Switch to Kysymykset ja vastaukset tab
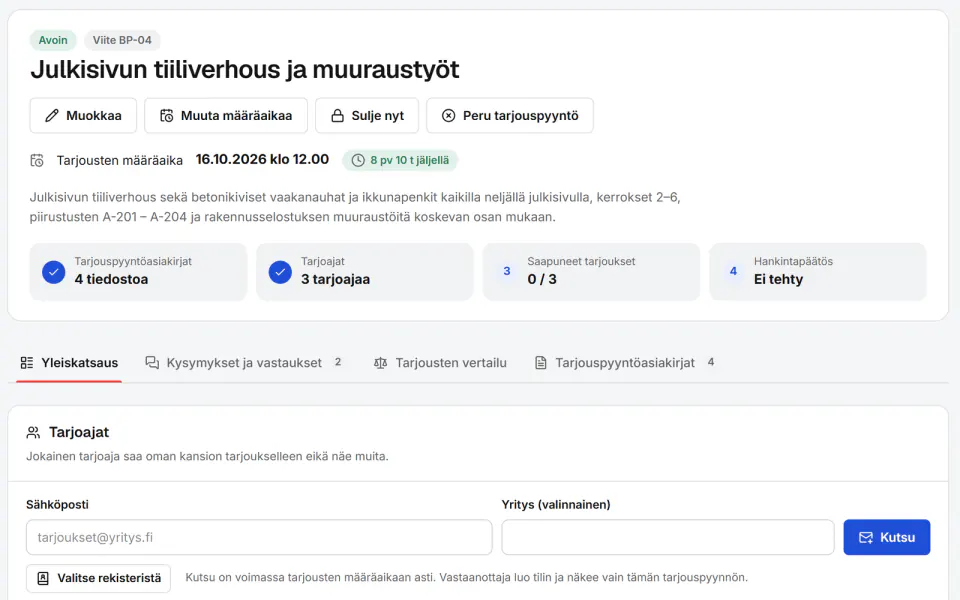This screenshot has height=600, width=960. pyautogui.click(x=243, y=363)
